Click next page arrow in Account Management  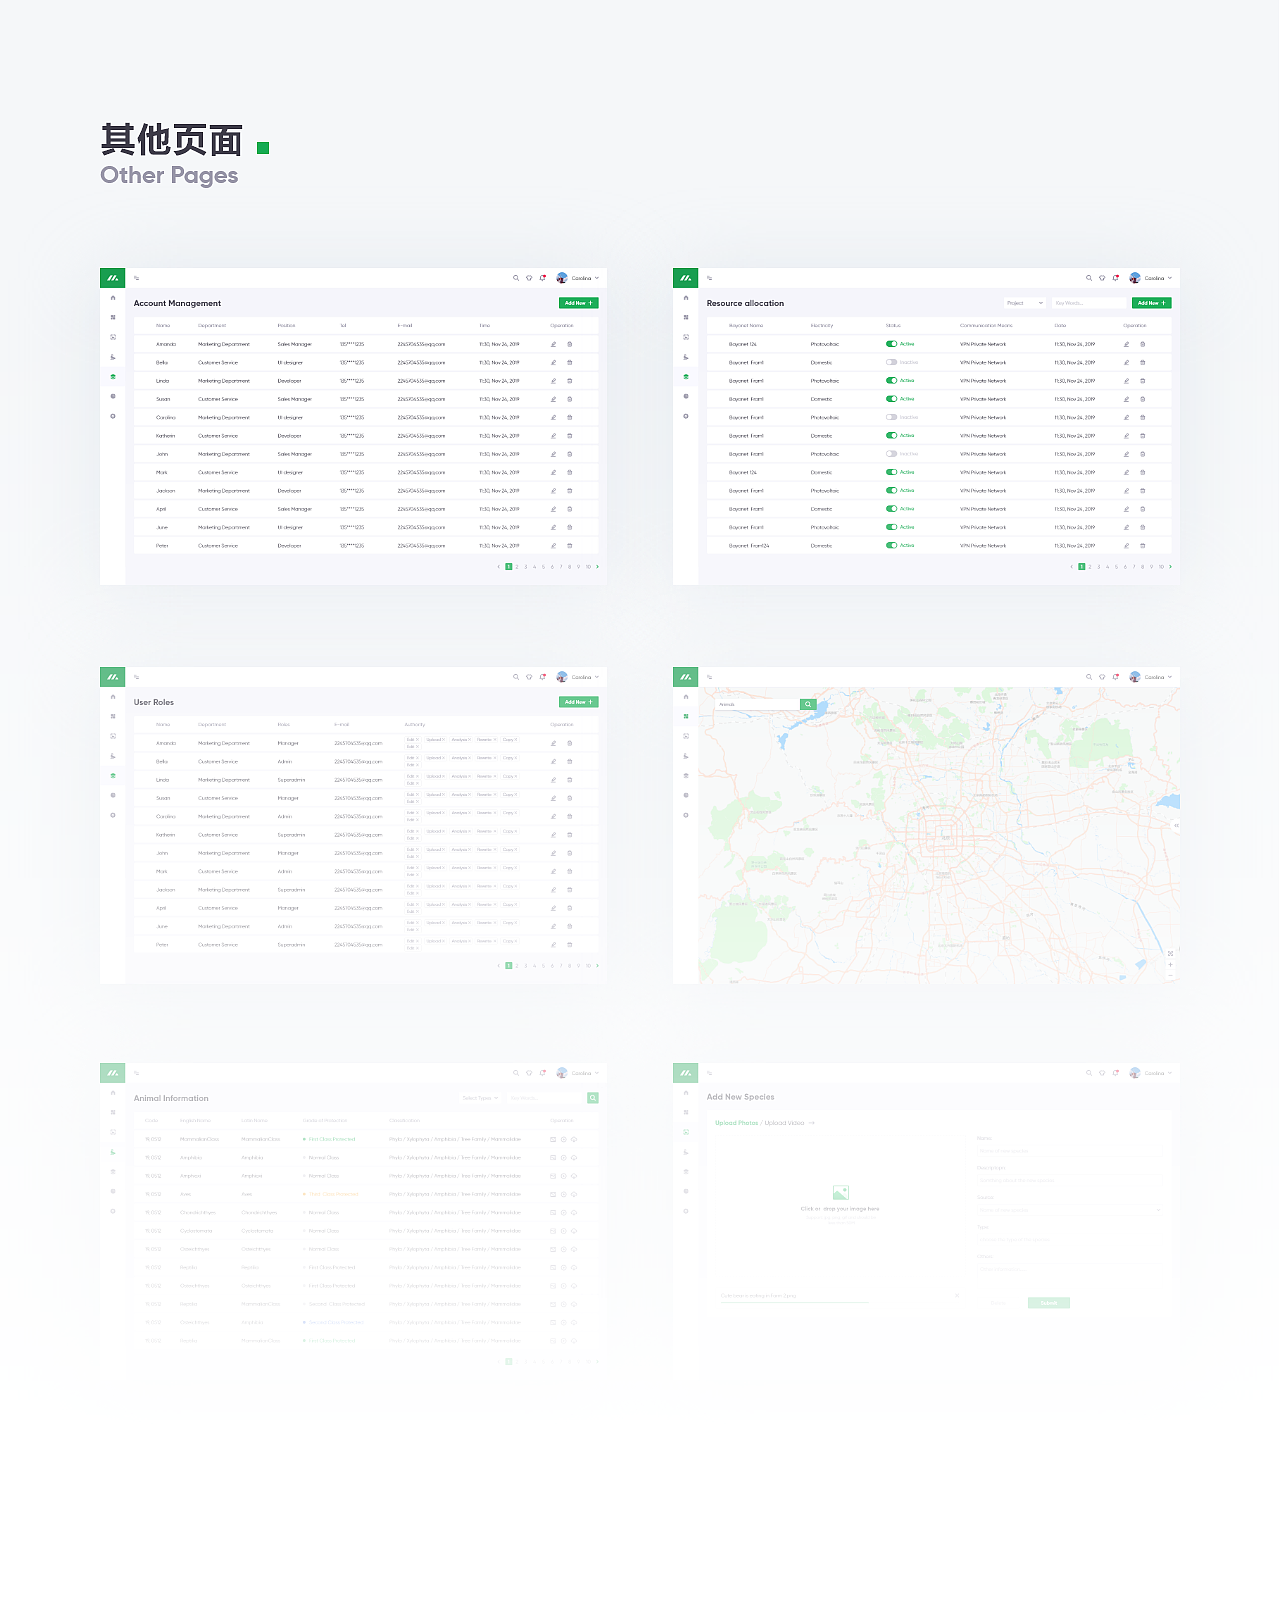point(598,567)
